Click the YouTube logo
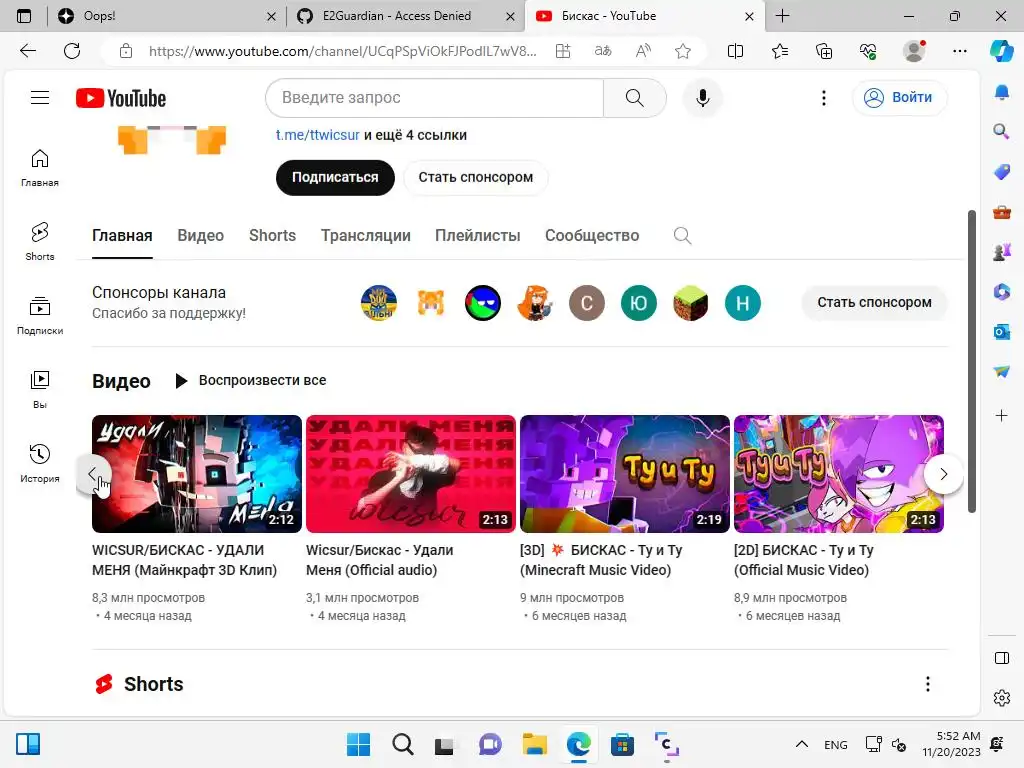The width and height of the screenshot is (1024, 768). tap(121, 98)
